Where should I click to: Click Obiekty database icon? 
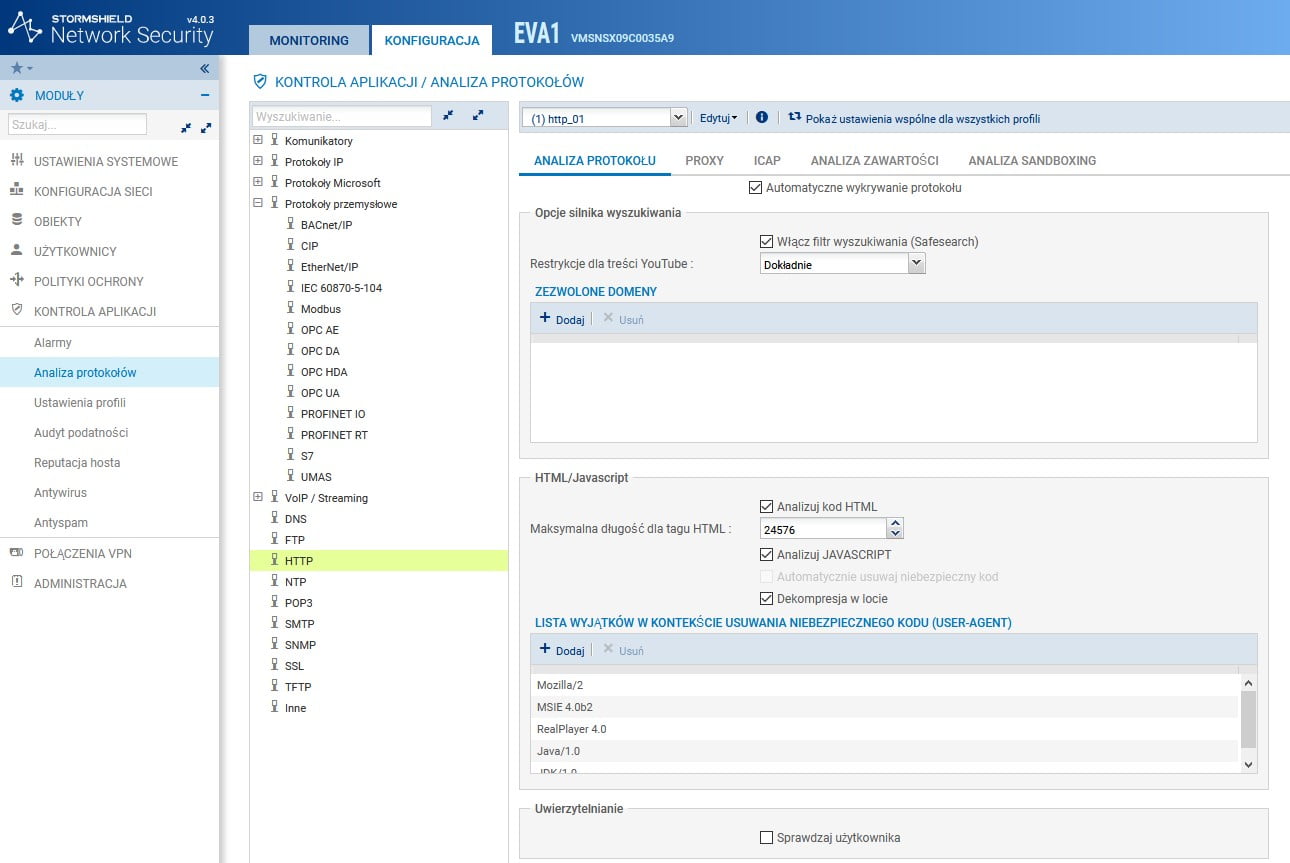click(16, 221)
